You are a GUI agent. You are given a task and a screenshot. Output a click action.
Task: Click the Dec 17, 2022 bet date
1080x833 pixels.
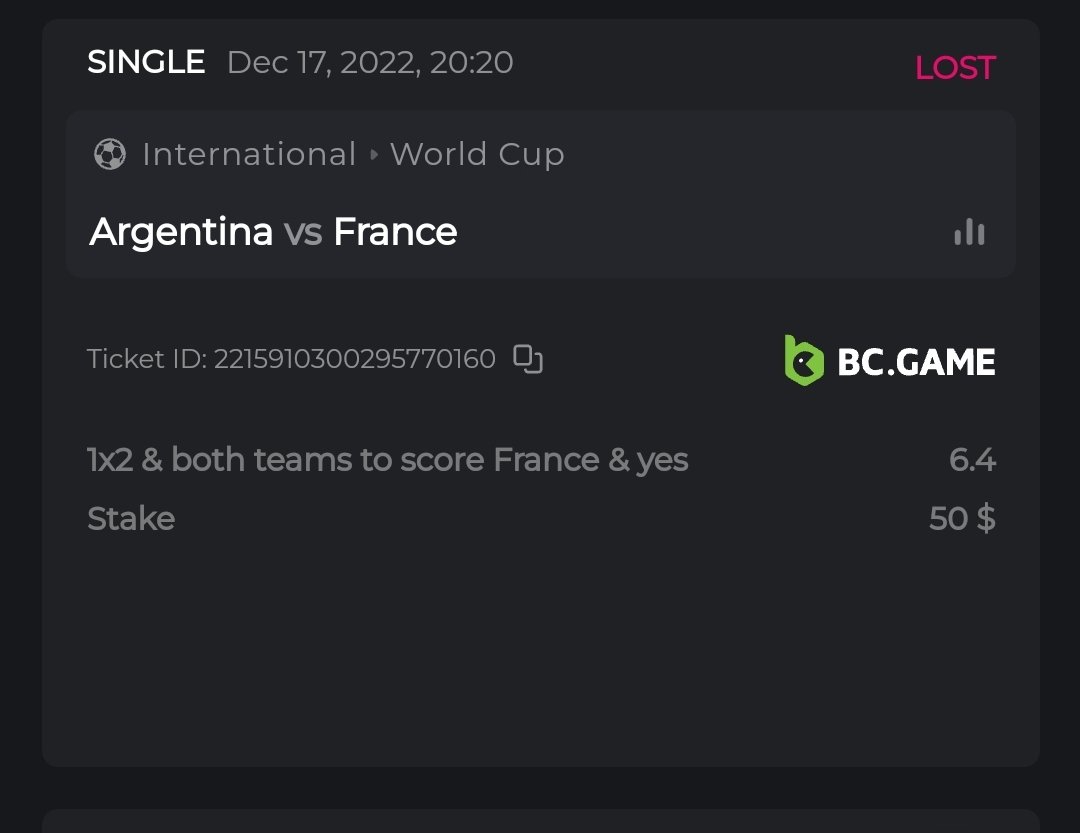[x=370, y=62]
